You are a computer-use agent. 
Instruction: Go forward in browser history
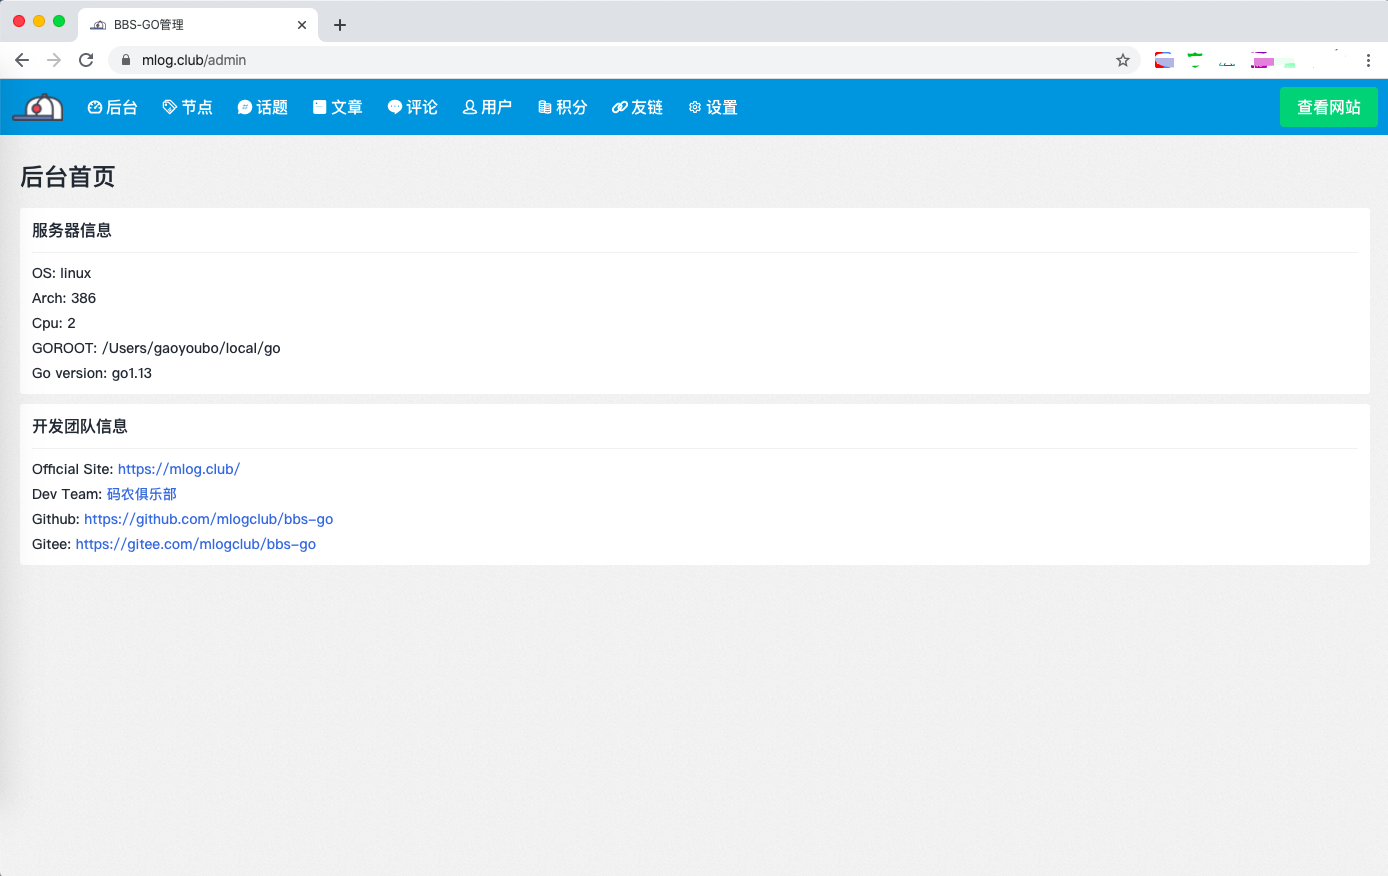[x=54, y=60]
